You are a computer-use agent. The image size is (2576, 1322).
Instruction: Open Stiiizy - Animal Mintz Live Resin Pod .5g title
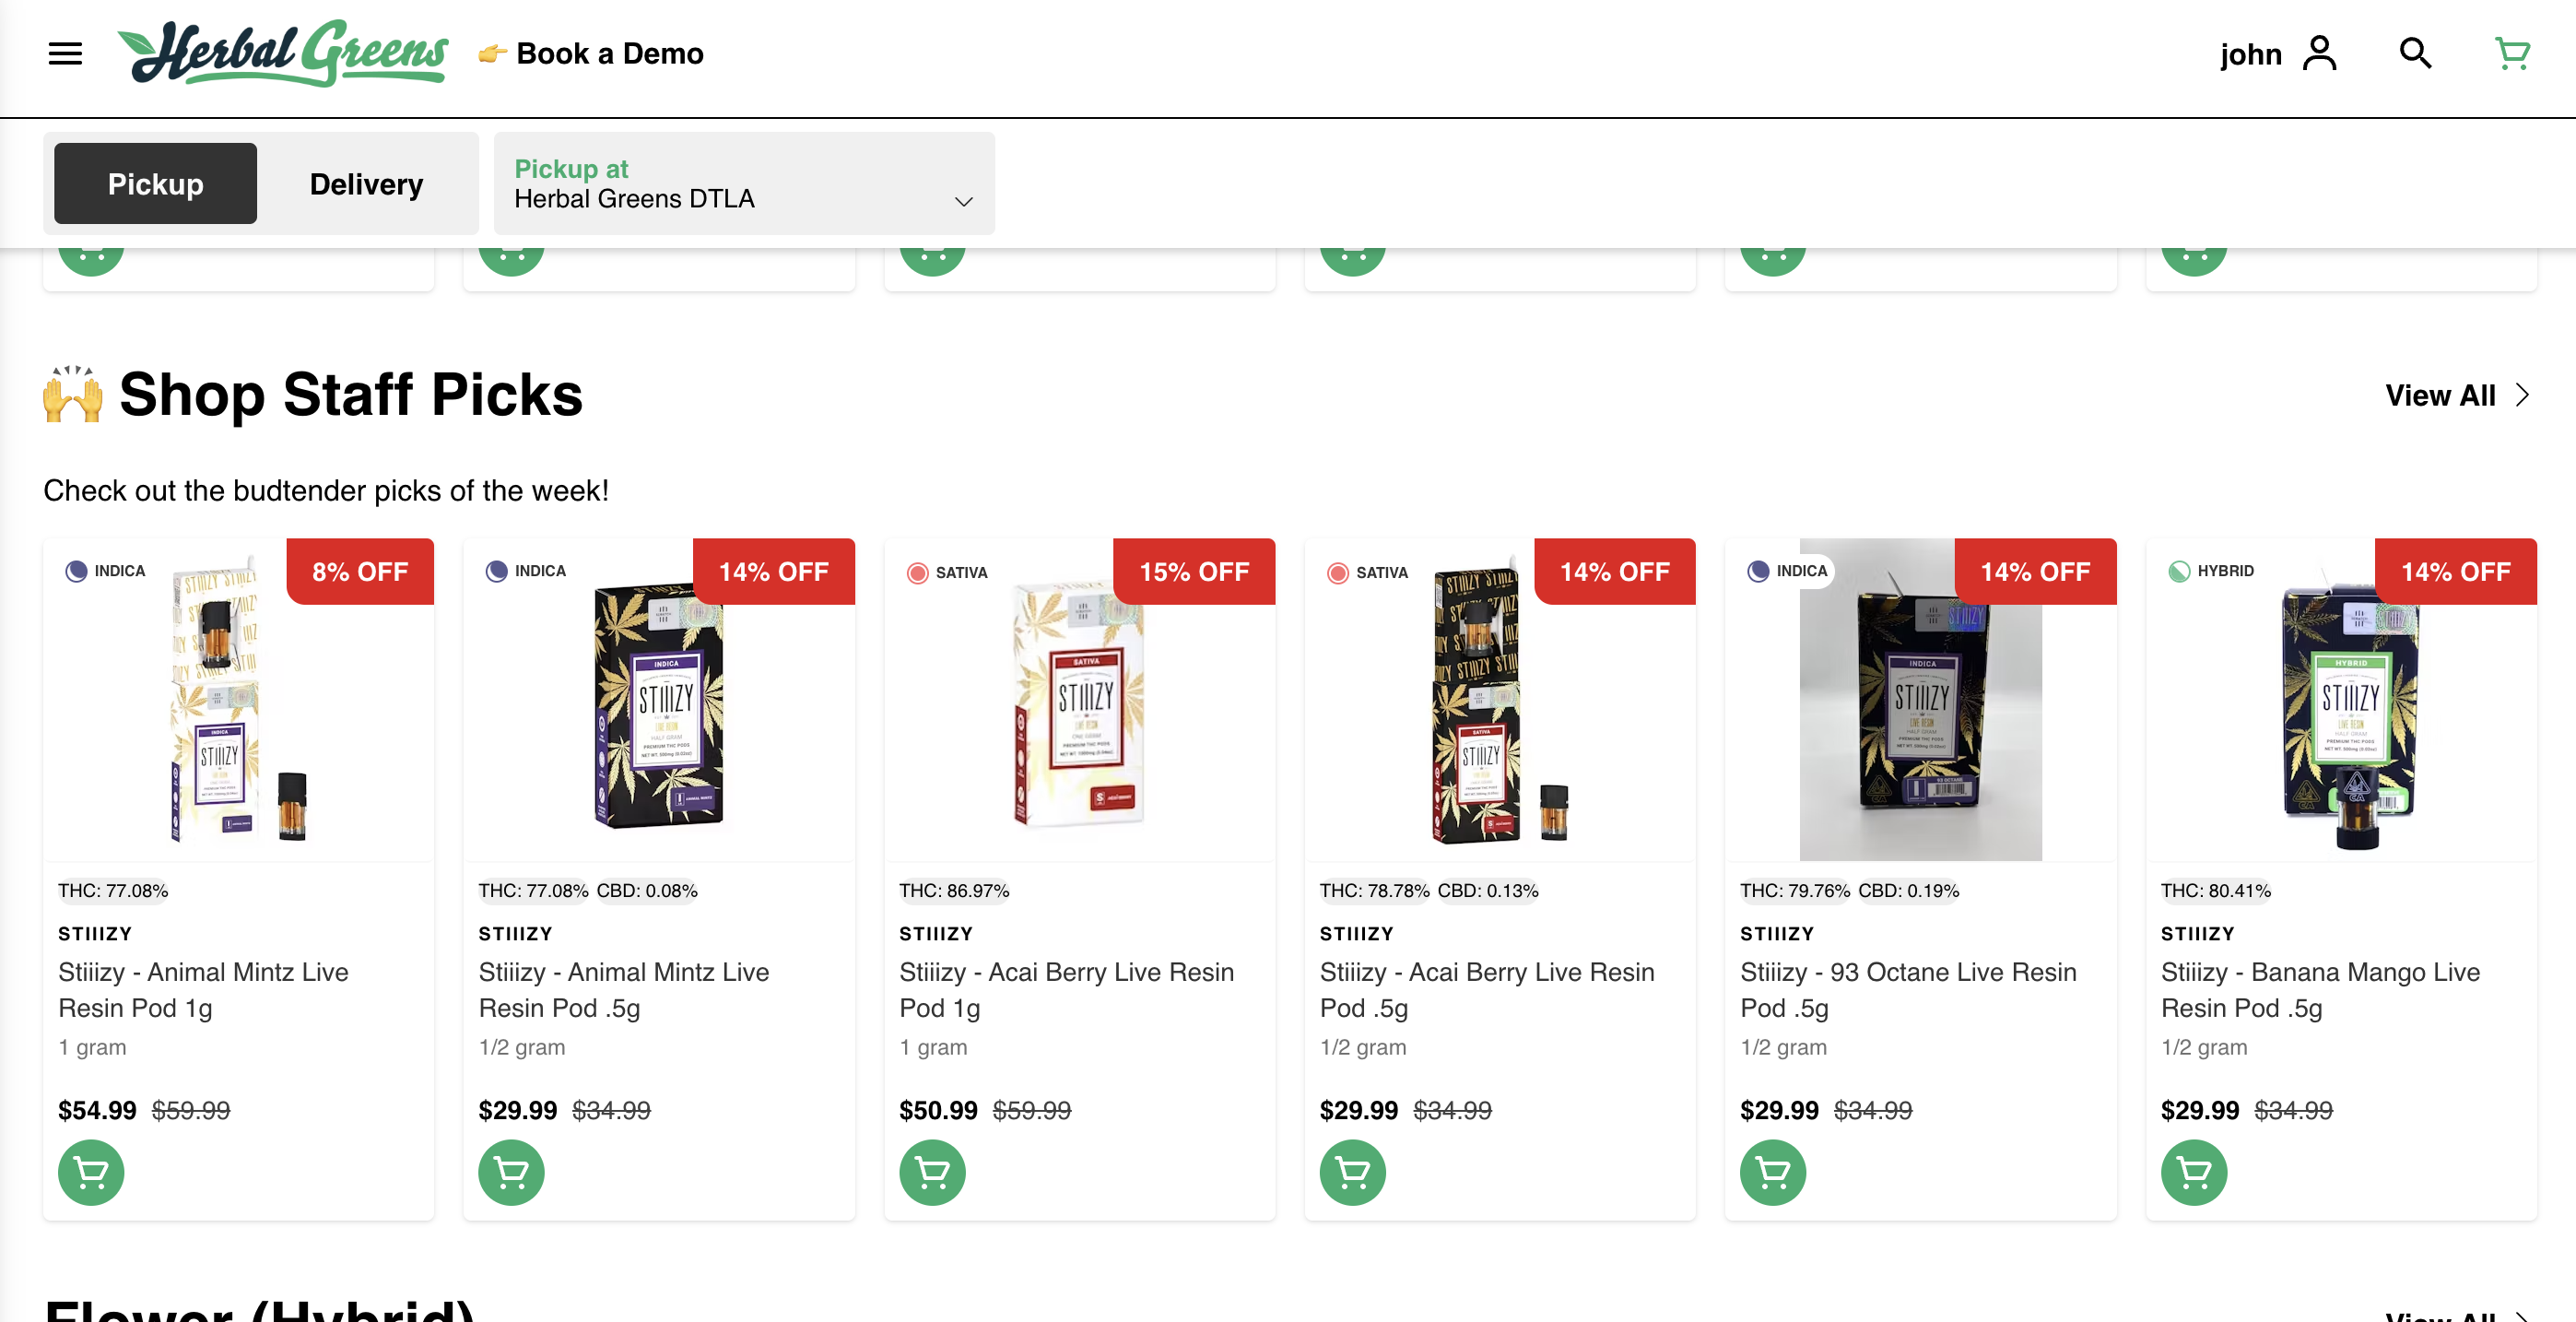624,990
